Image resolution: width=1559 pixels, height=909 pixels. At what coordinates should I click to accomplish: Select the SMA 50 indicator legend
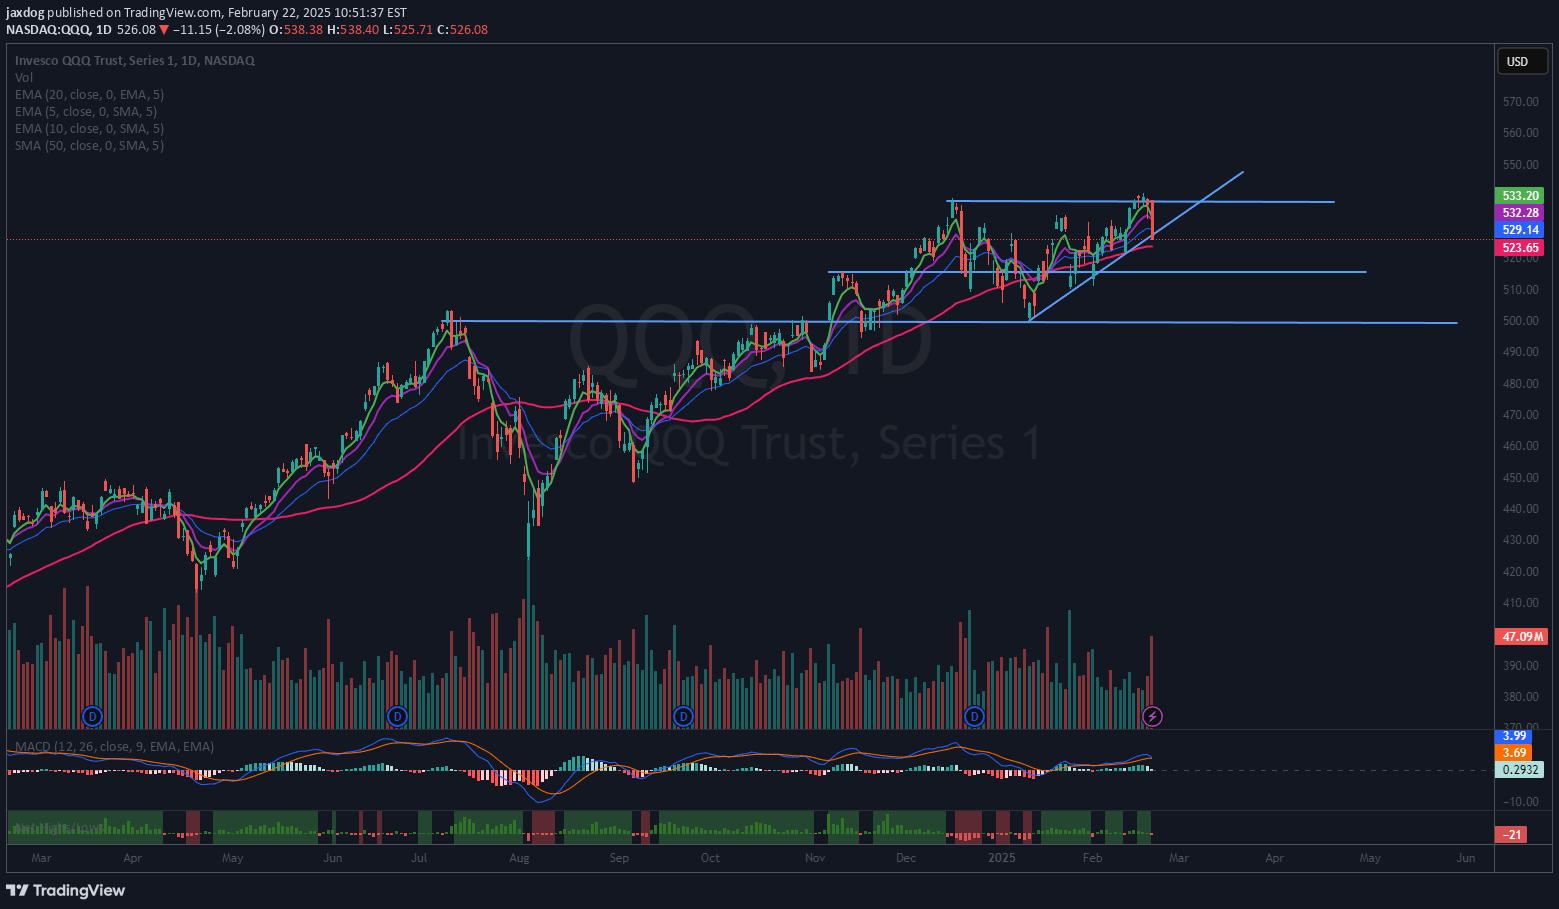89,146
